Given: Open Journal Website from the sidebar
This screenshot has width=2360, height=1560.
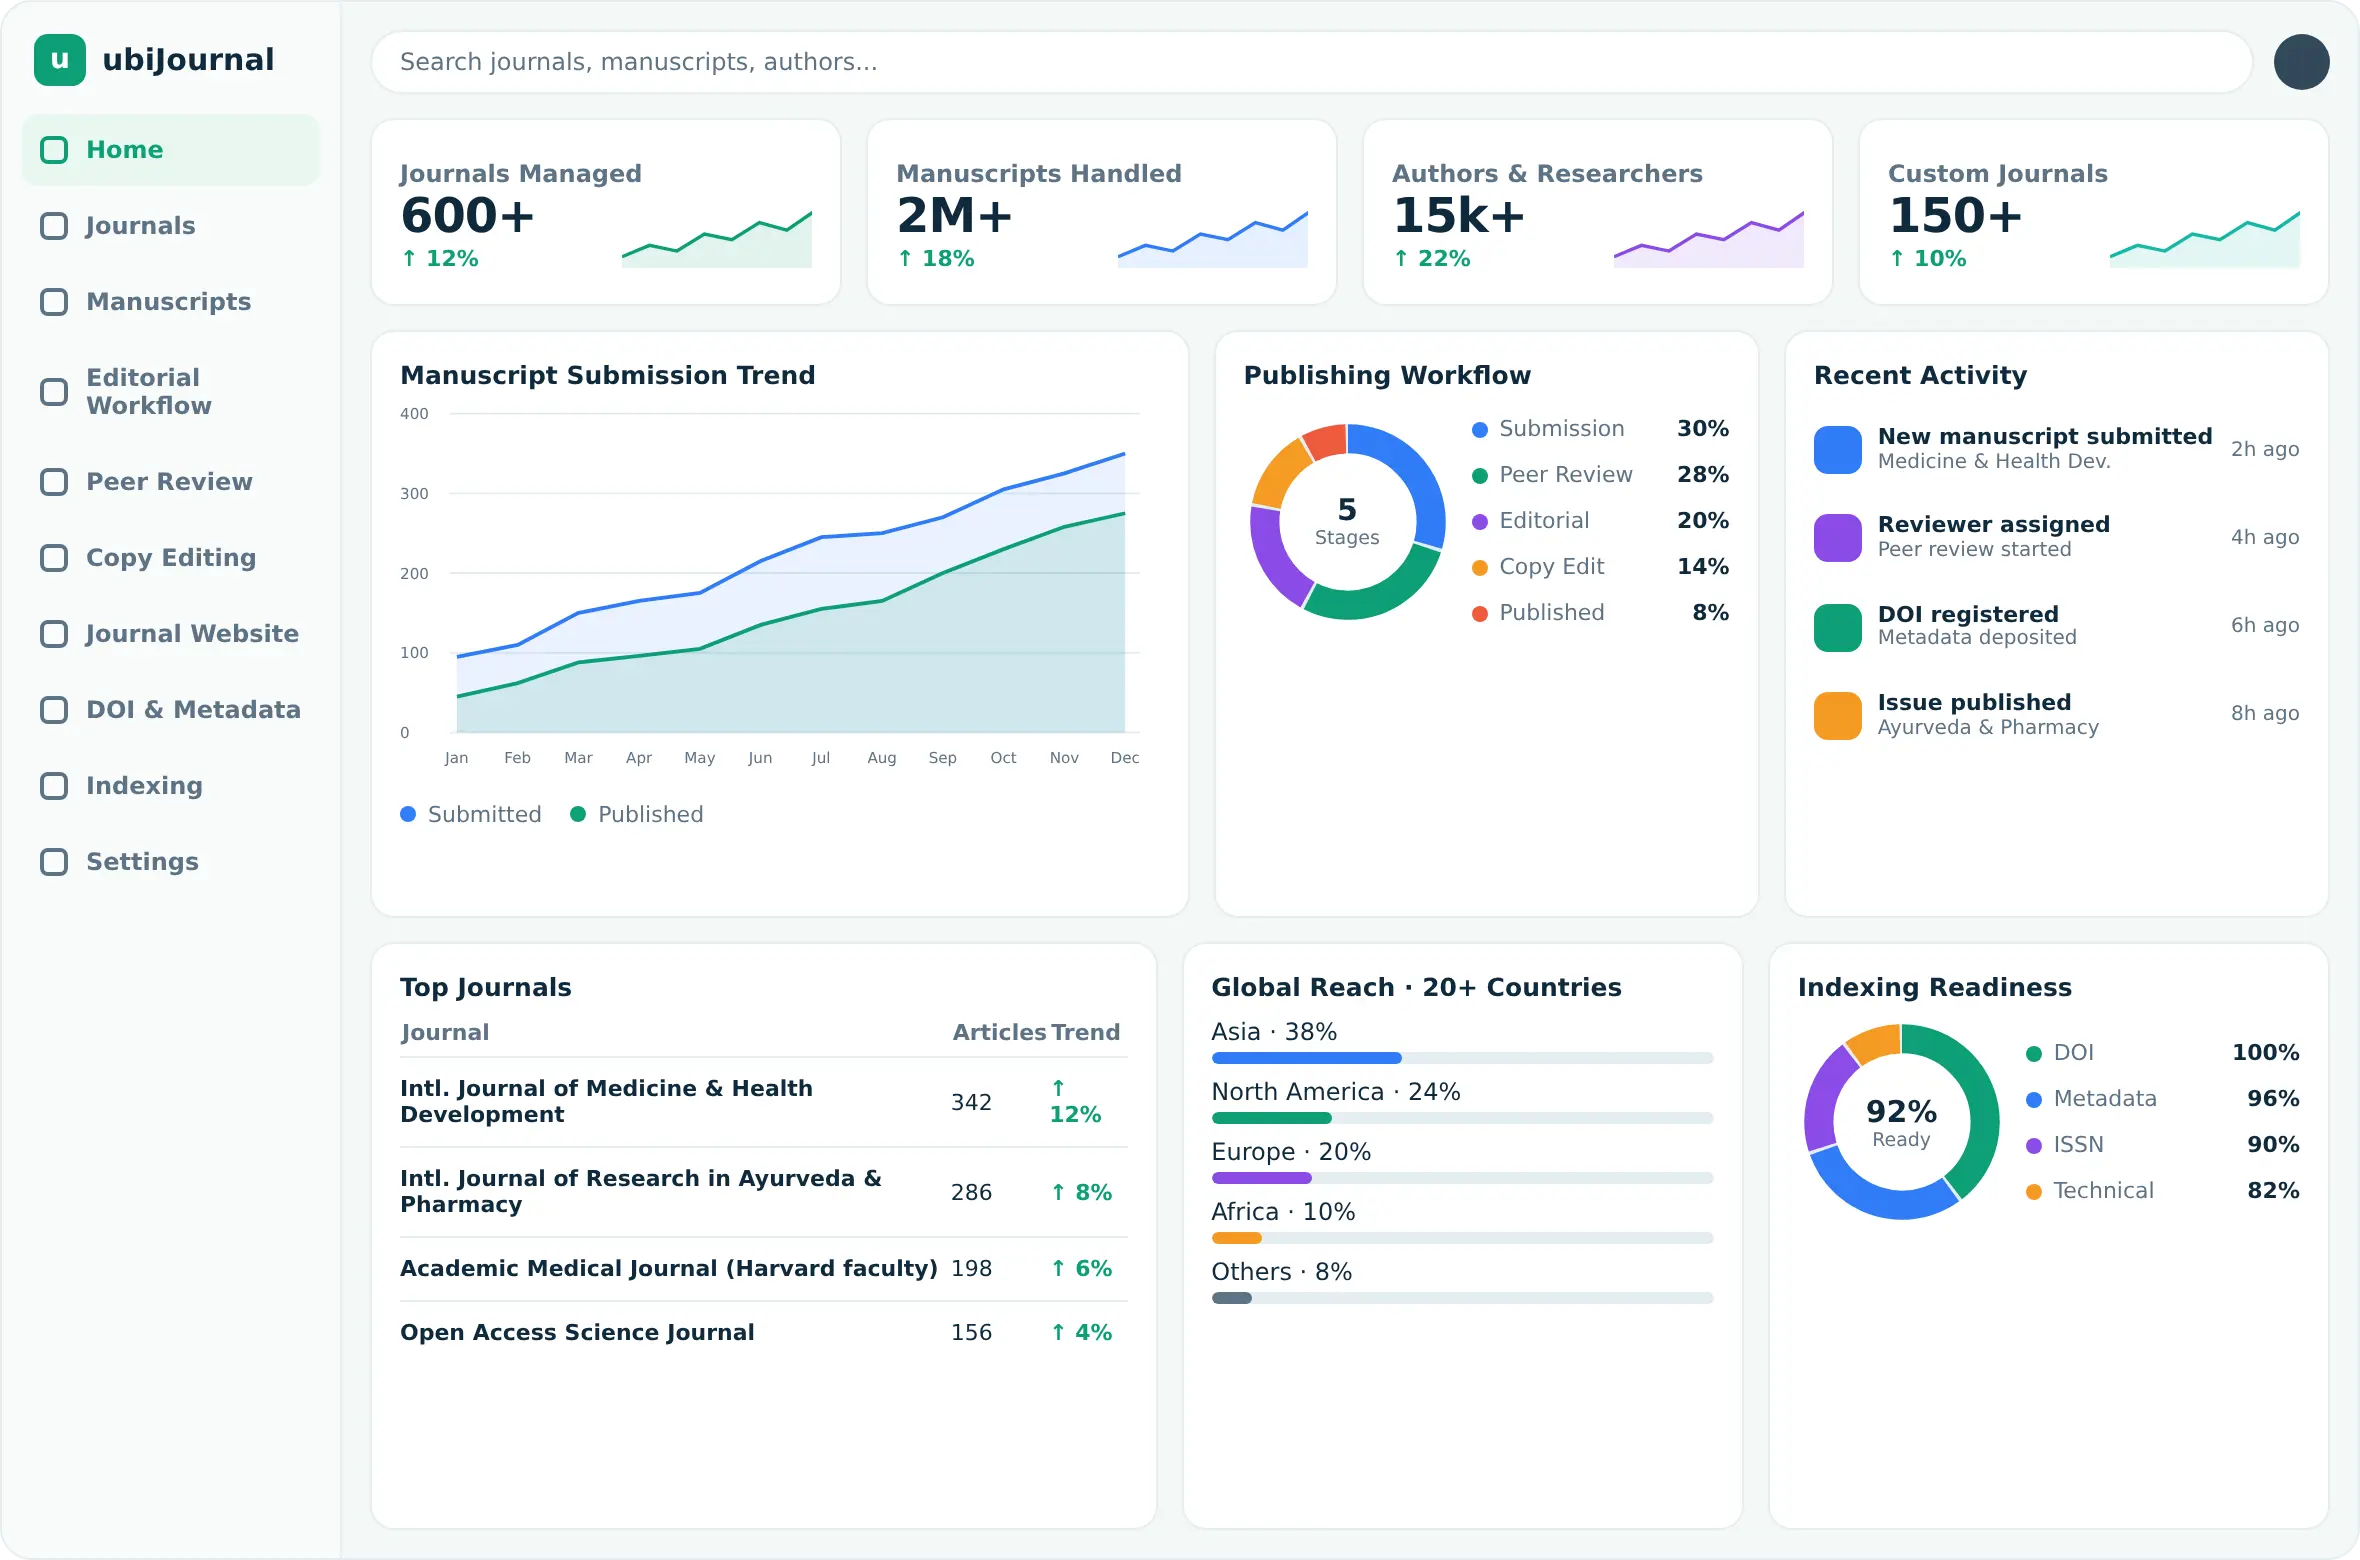Looking at the screenshot, I should pyautogui.click(x=171, y=634).
